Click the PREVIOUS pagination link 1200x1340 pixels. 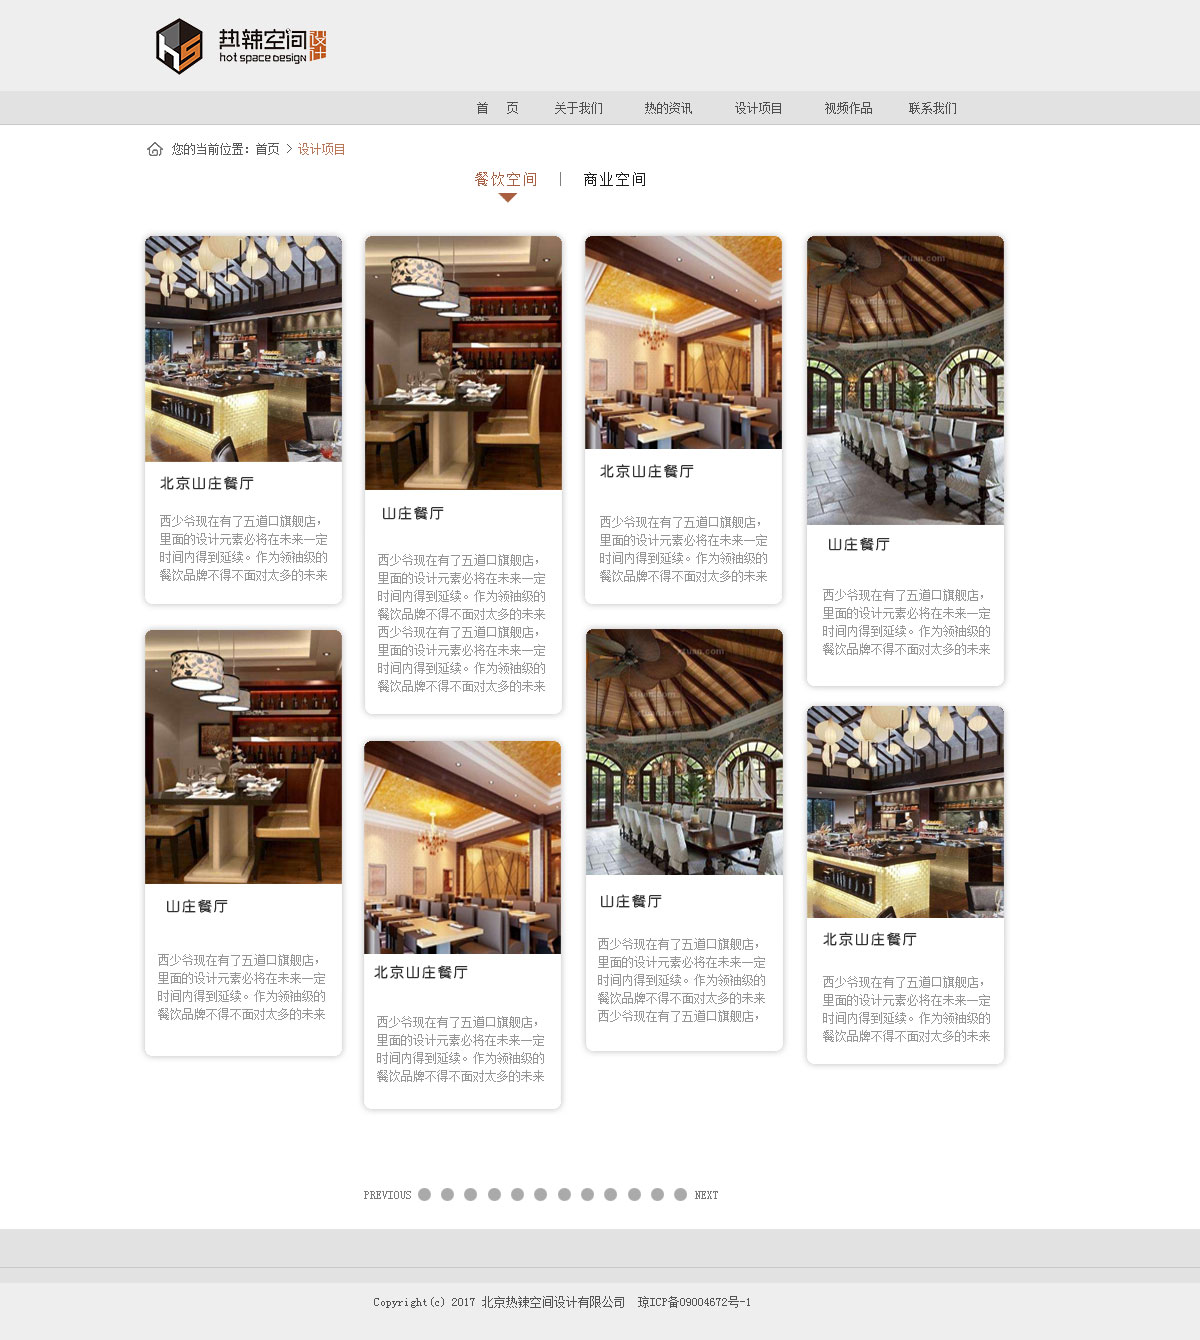[x=387, y=1195]
